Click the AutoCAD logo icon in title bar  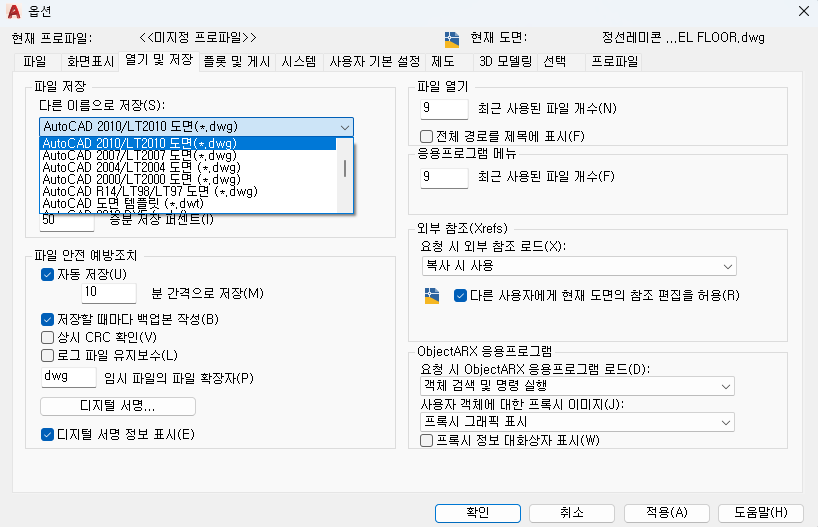(x=14, y=11)
